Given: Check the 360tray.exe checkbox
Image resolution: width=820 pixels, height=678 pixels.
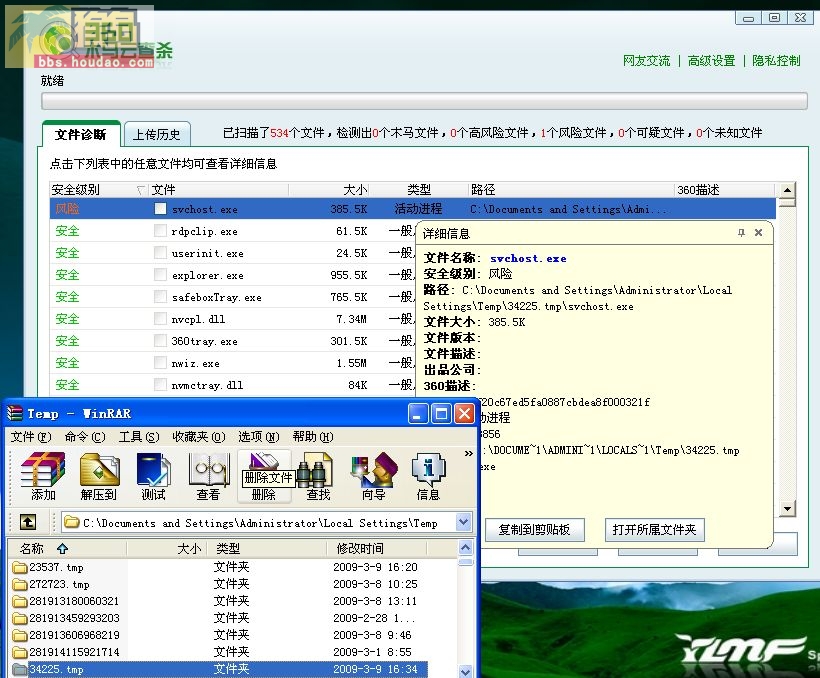Looking at the screenshot, I should point(161,341).
